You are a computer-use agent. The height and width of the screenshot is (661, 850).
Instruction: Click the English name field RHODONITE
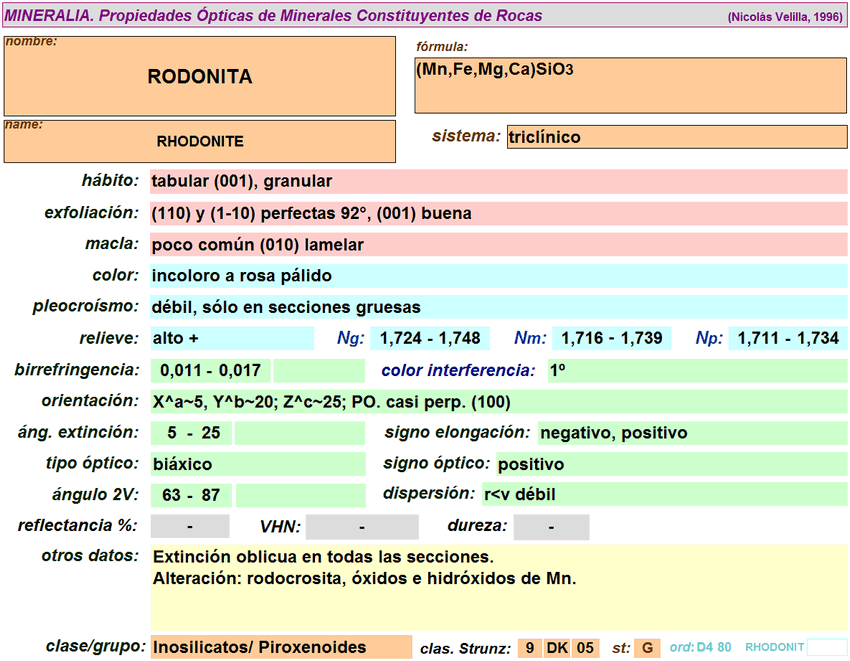tap(200, 142)
